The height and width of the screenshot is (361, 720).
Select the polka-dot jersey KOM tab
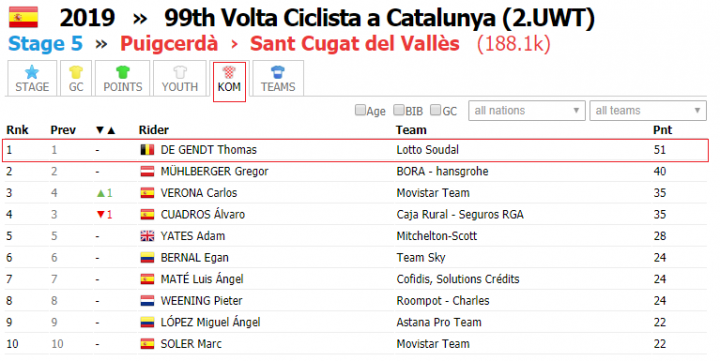coord(229,80)
